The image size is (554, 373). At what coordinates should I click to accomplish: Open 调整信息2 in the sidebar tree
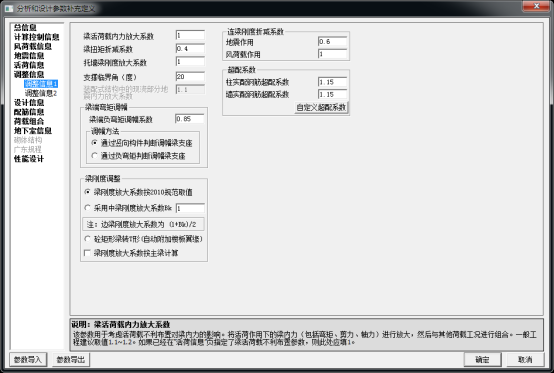pos(41,93)
